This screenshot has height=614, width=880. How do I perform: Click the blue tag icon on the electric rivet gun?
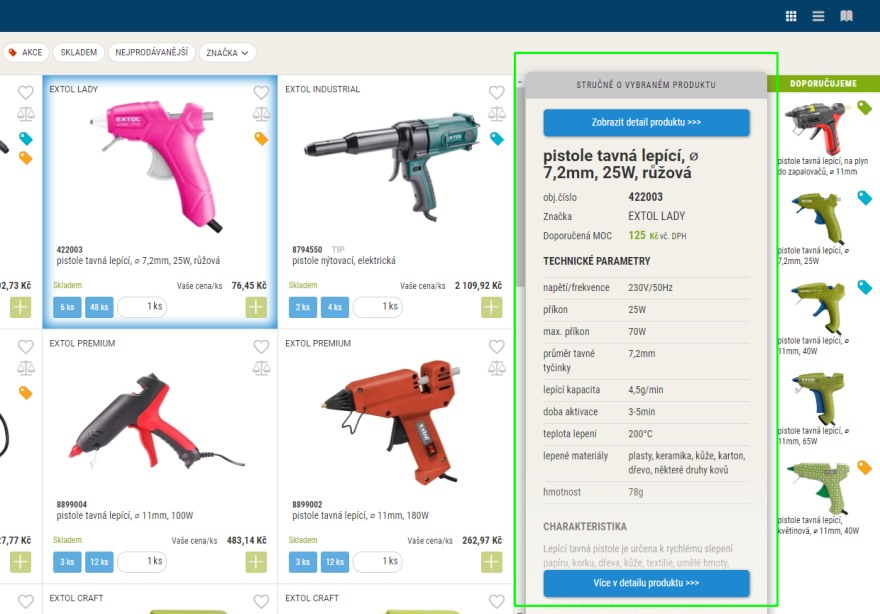tap(497, 138)
